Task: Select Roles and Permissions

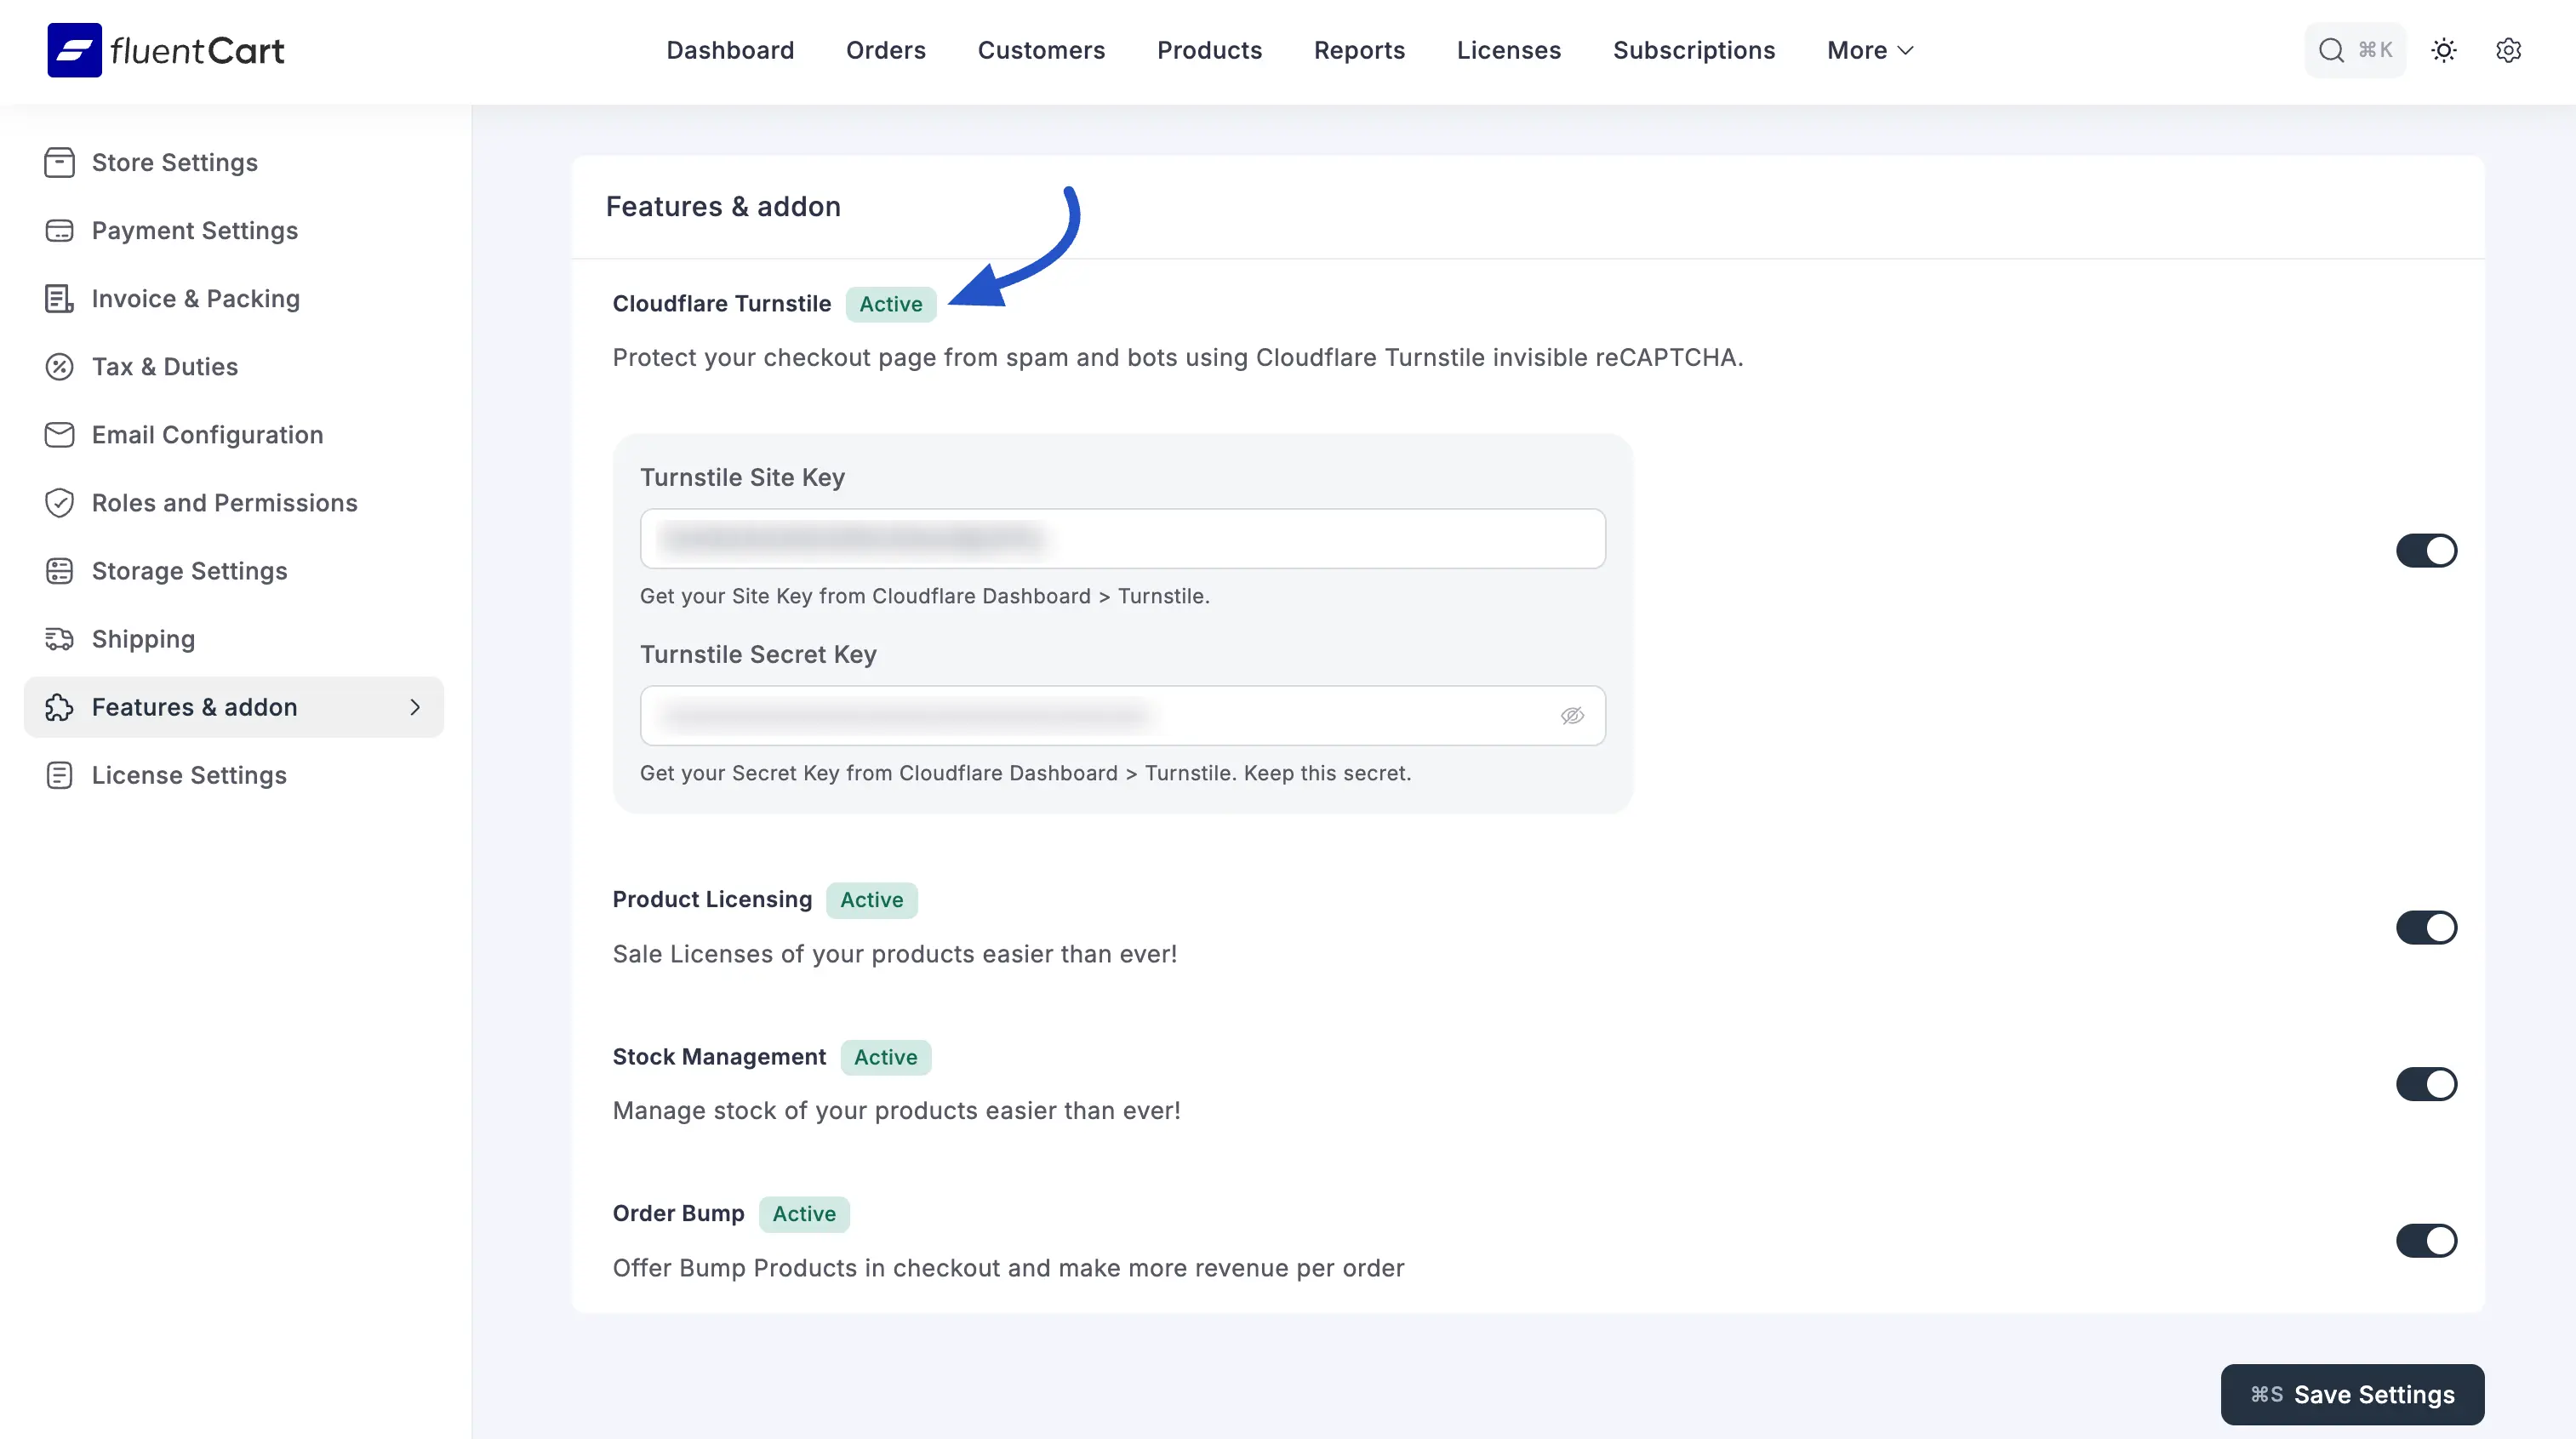Action: (225, 502)
